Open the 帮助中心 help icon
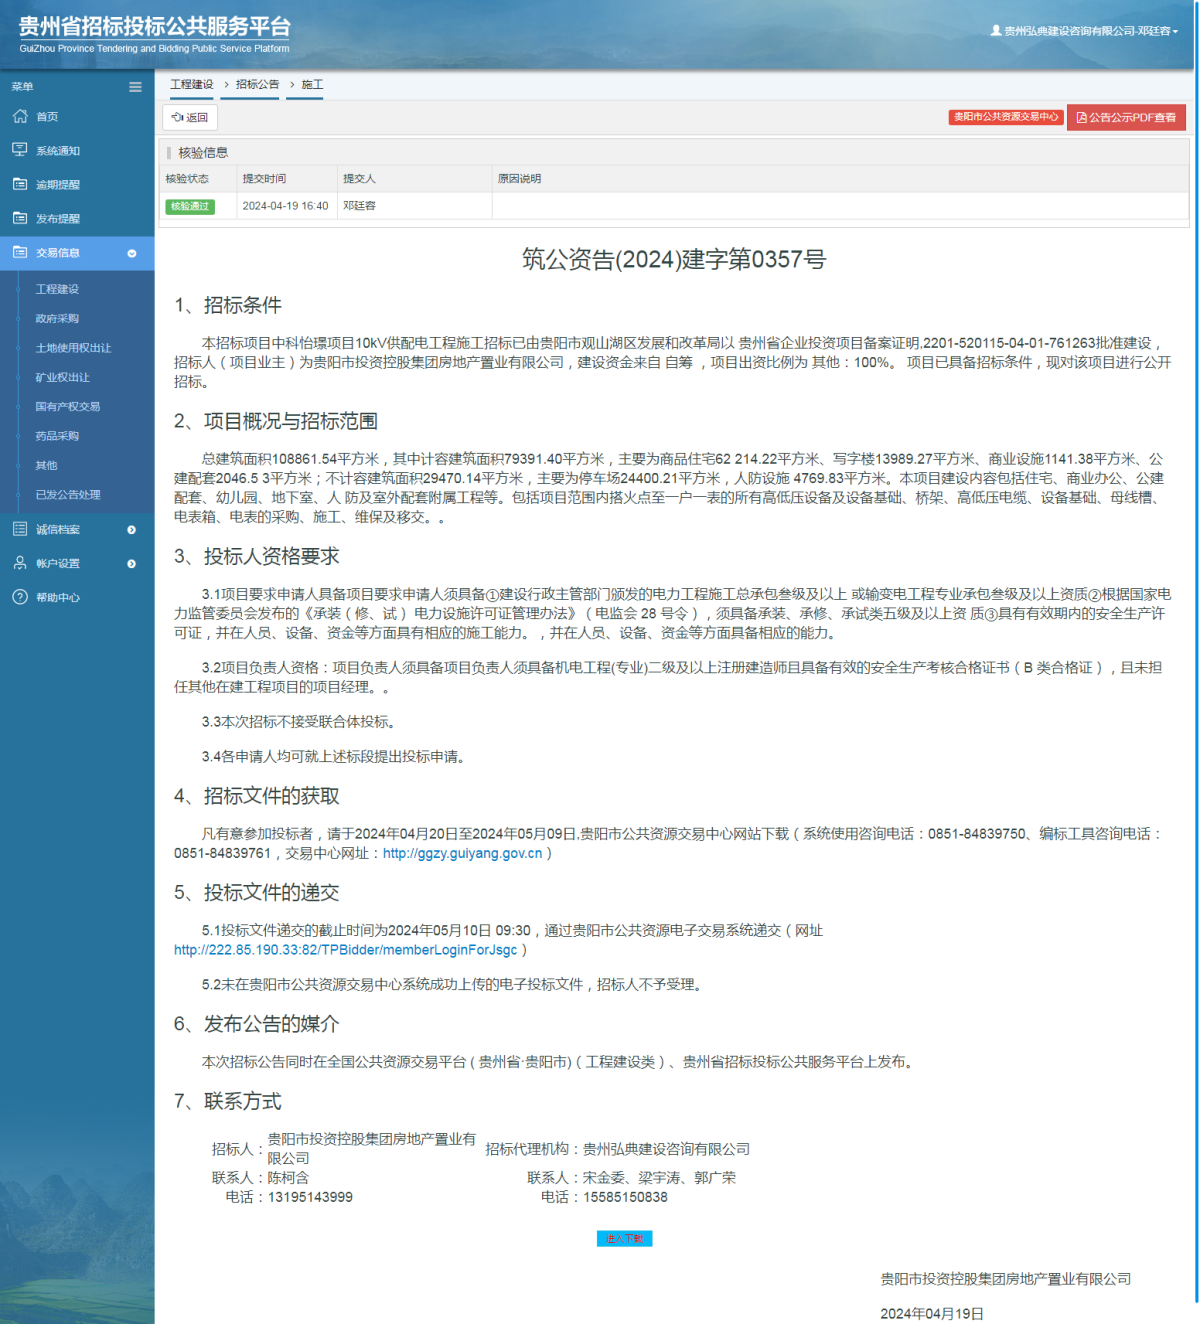Screen dimensions: 1200x1324 20,597
